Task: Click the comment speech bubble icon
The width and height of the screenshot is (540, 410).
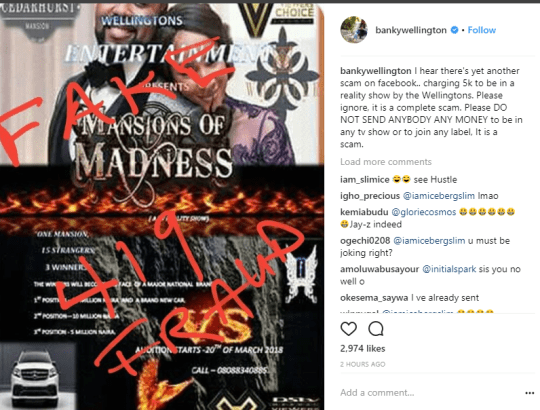Action: (x=376, y=329)
